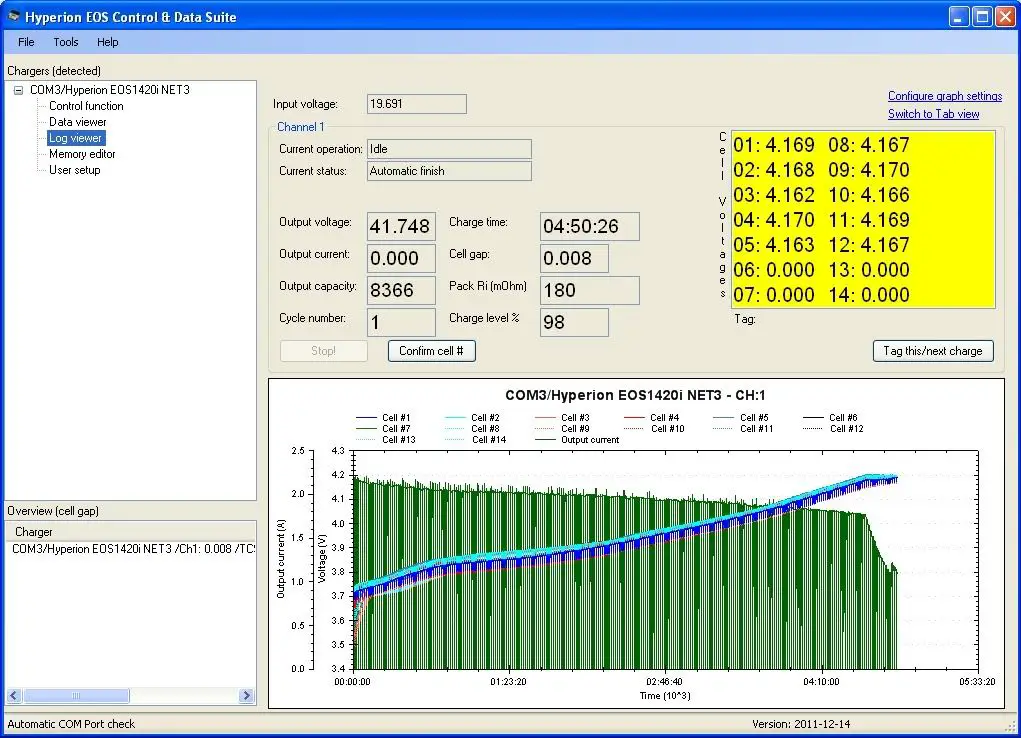Click the overview horizontal scrollbar thumb
This screenshot has width=1021, height=738.
(x=76, y=696)
